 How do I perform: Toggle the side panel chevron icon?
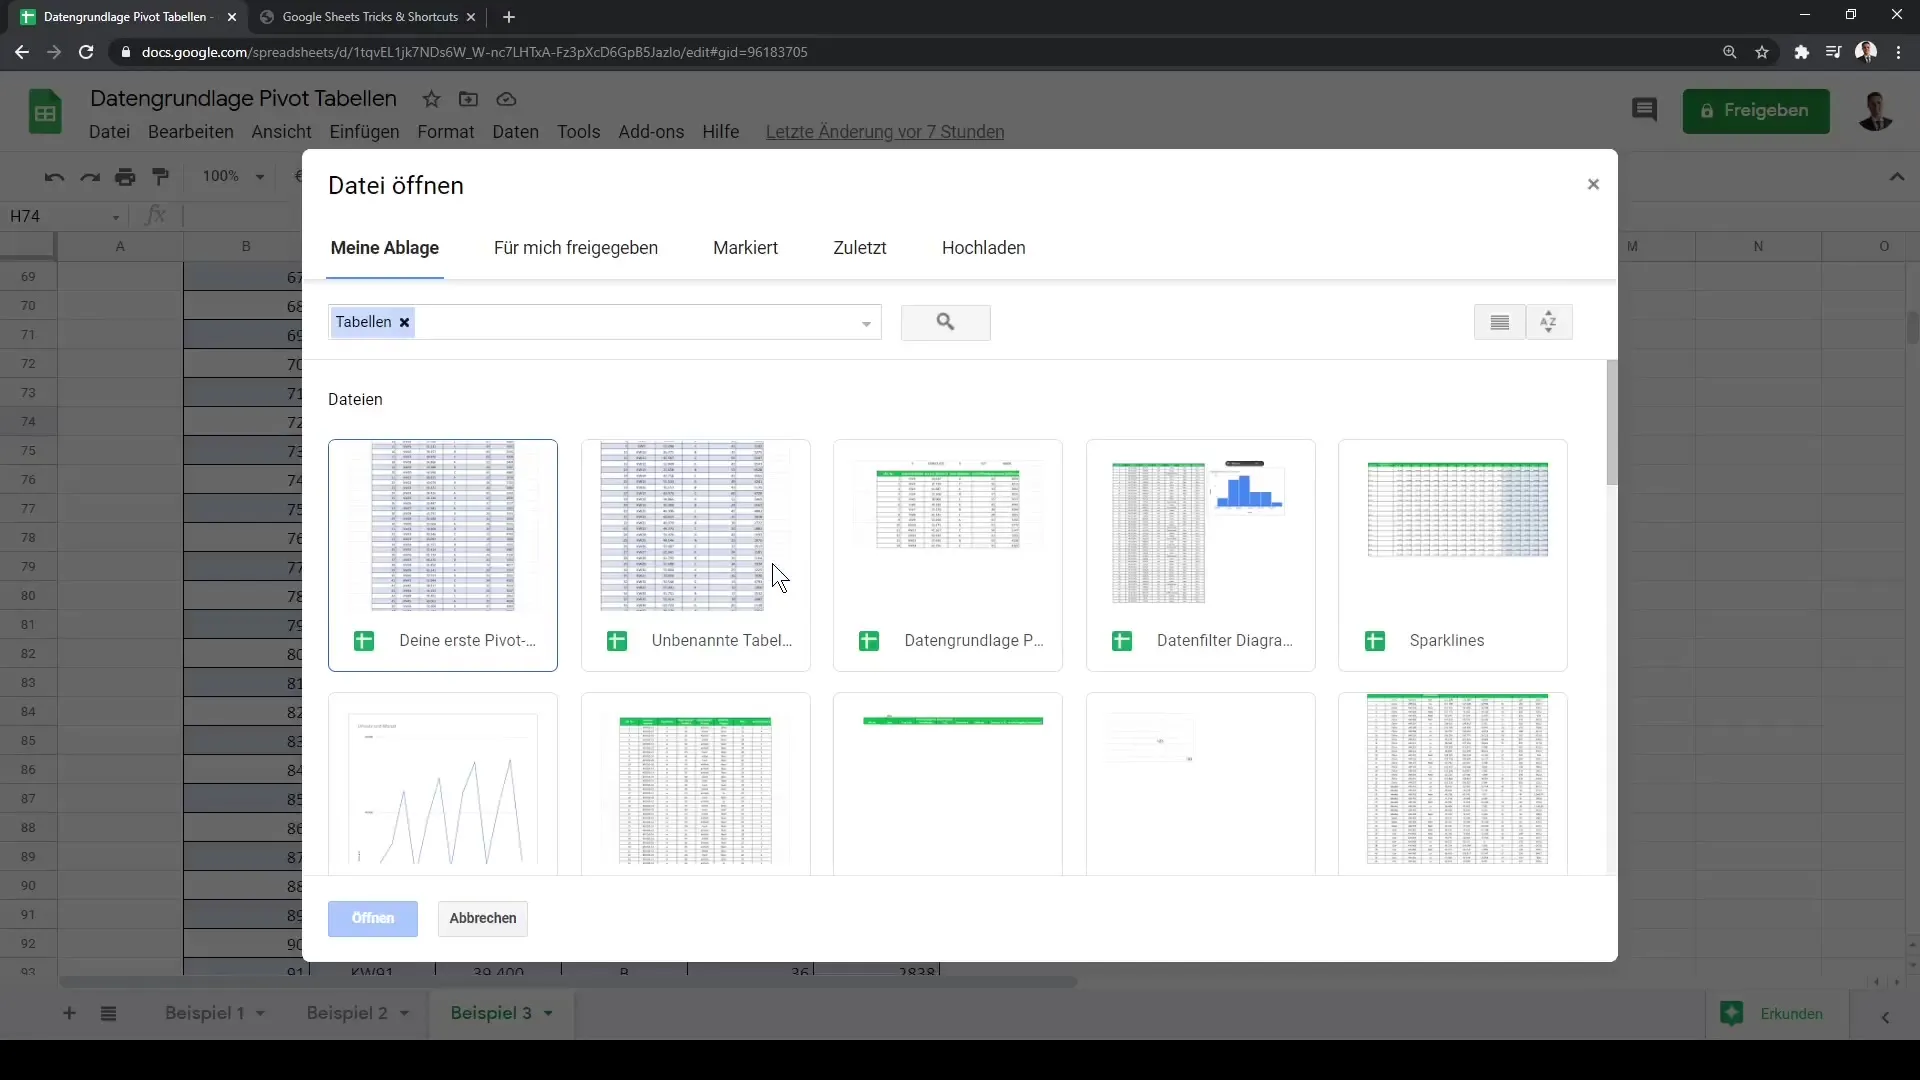pos(1885,1017)
